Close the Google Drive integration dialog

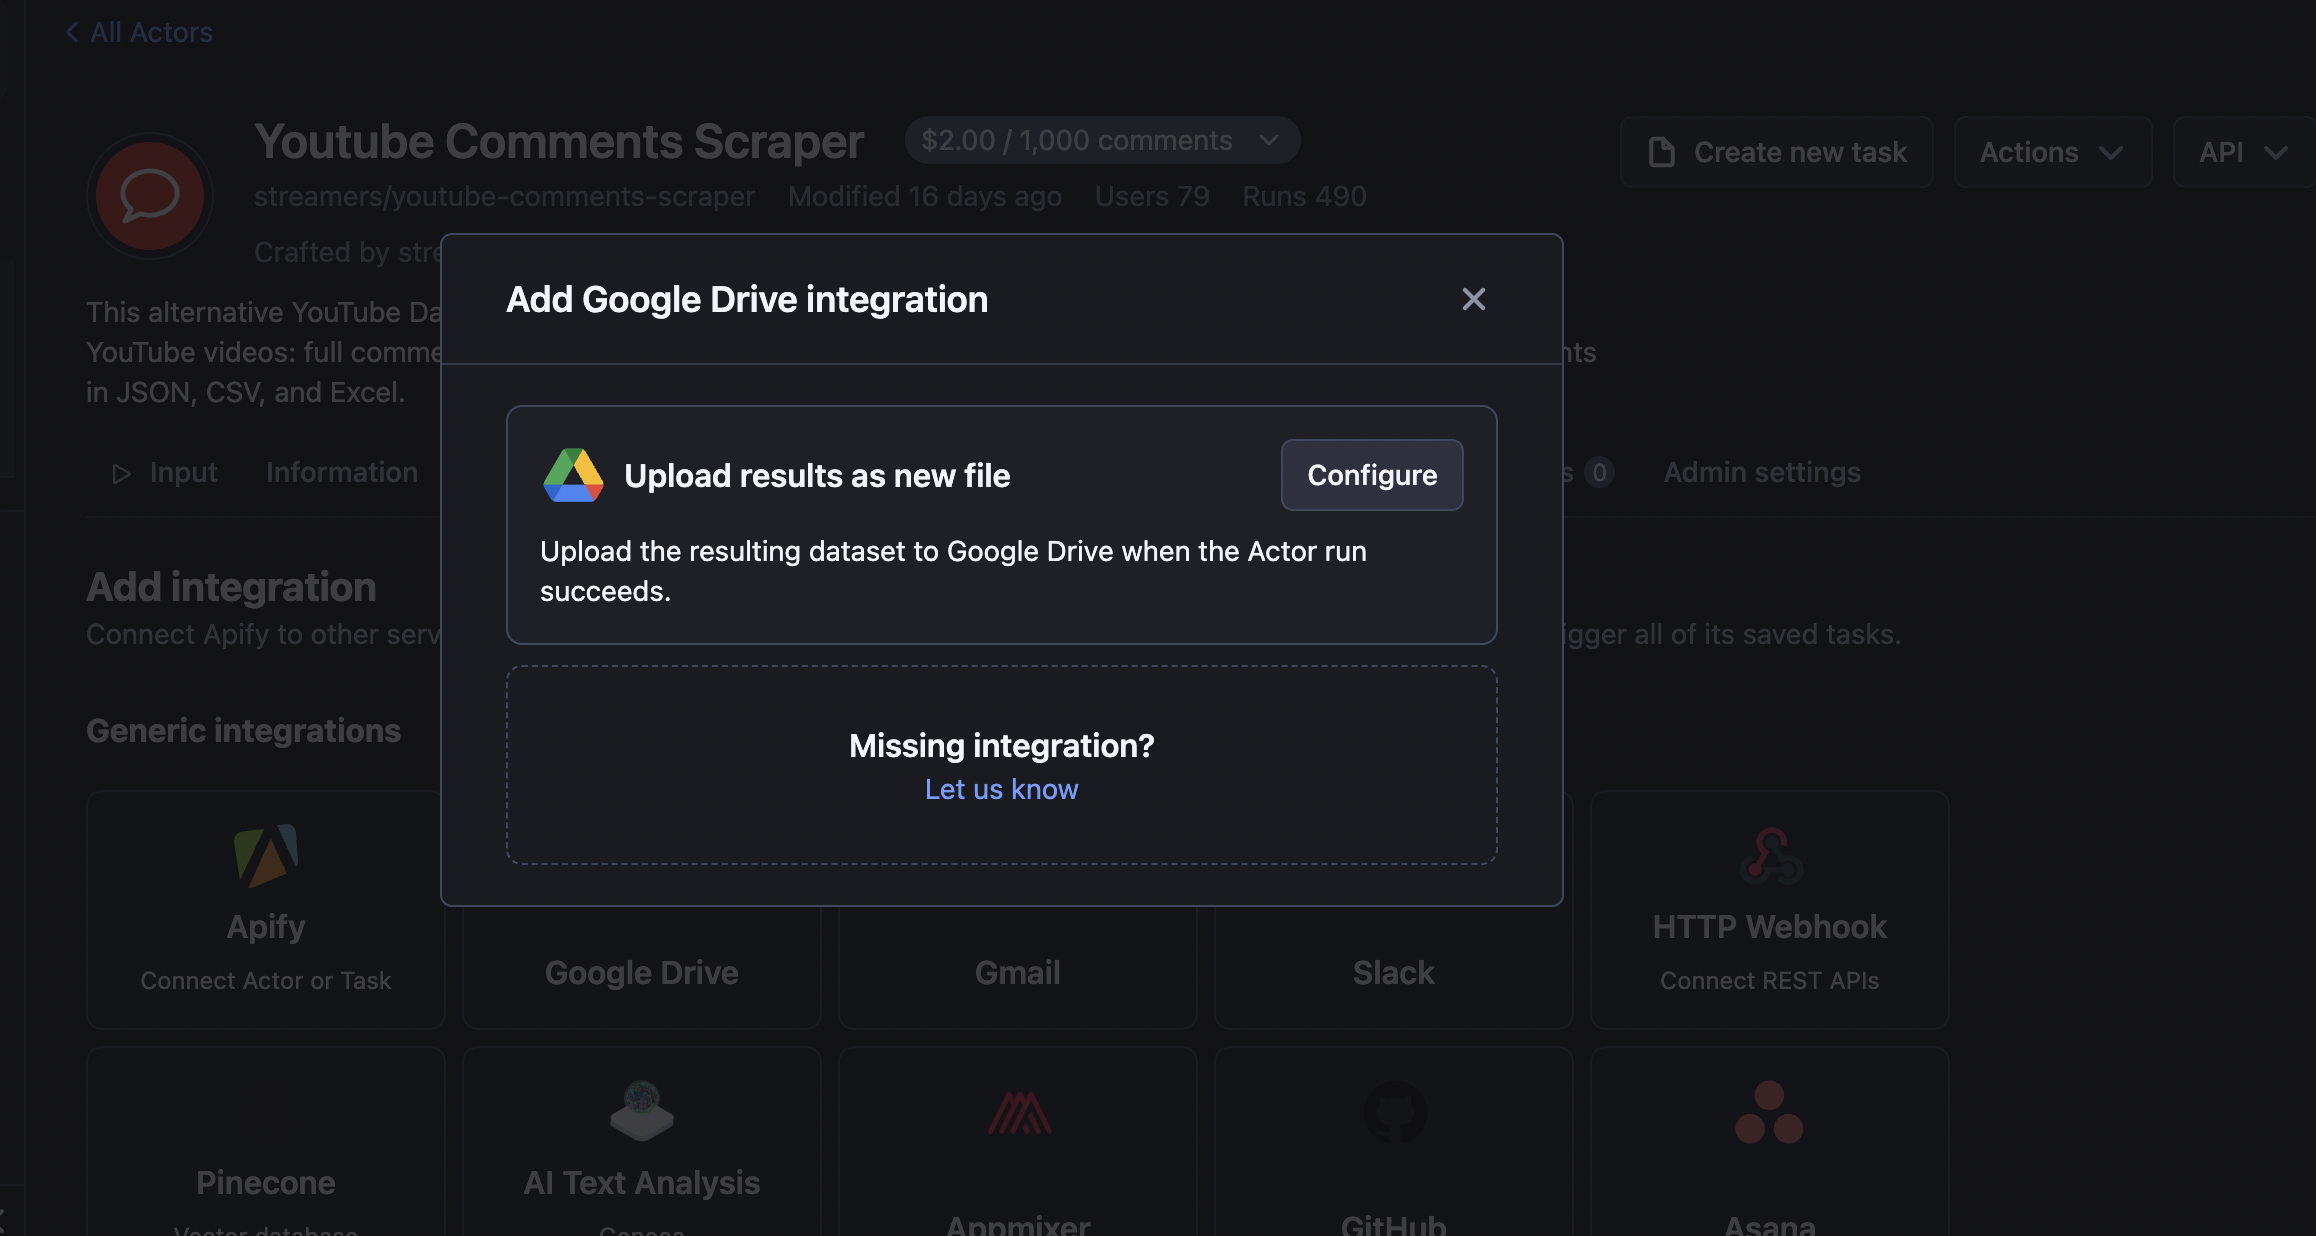[1473, 299]
